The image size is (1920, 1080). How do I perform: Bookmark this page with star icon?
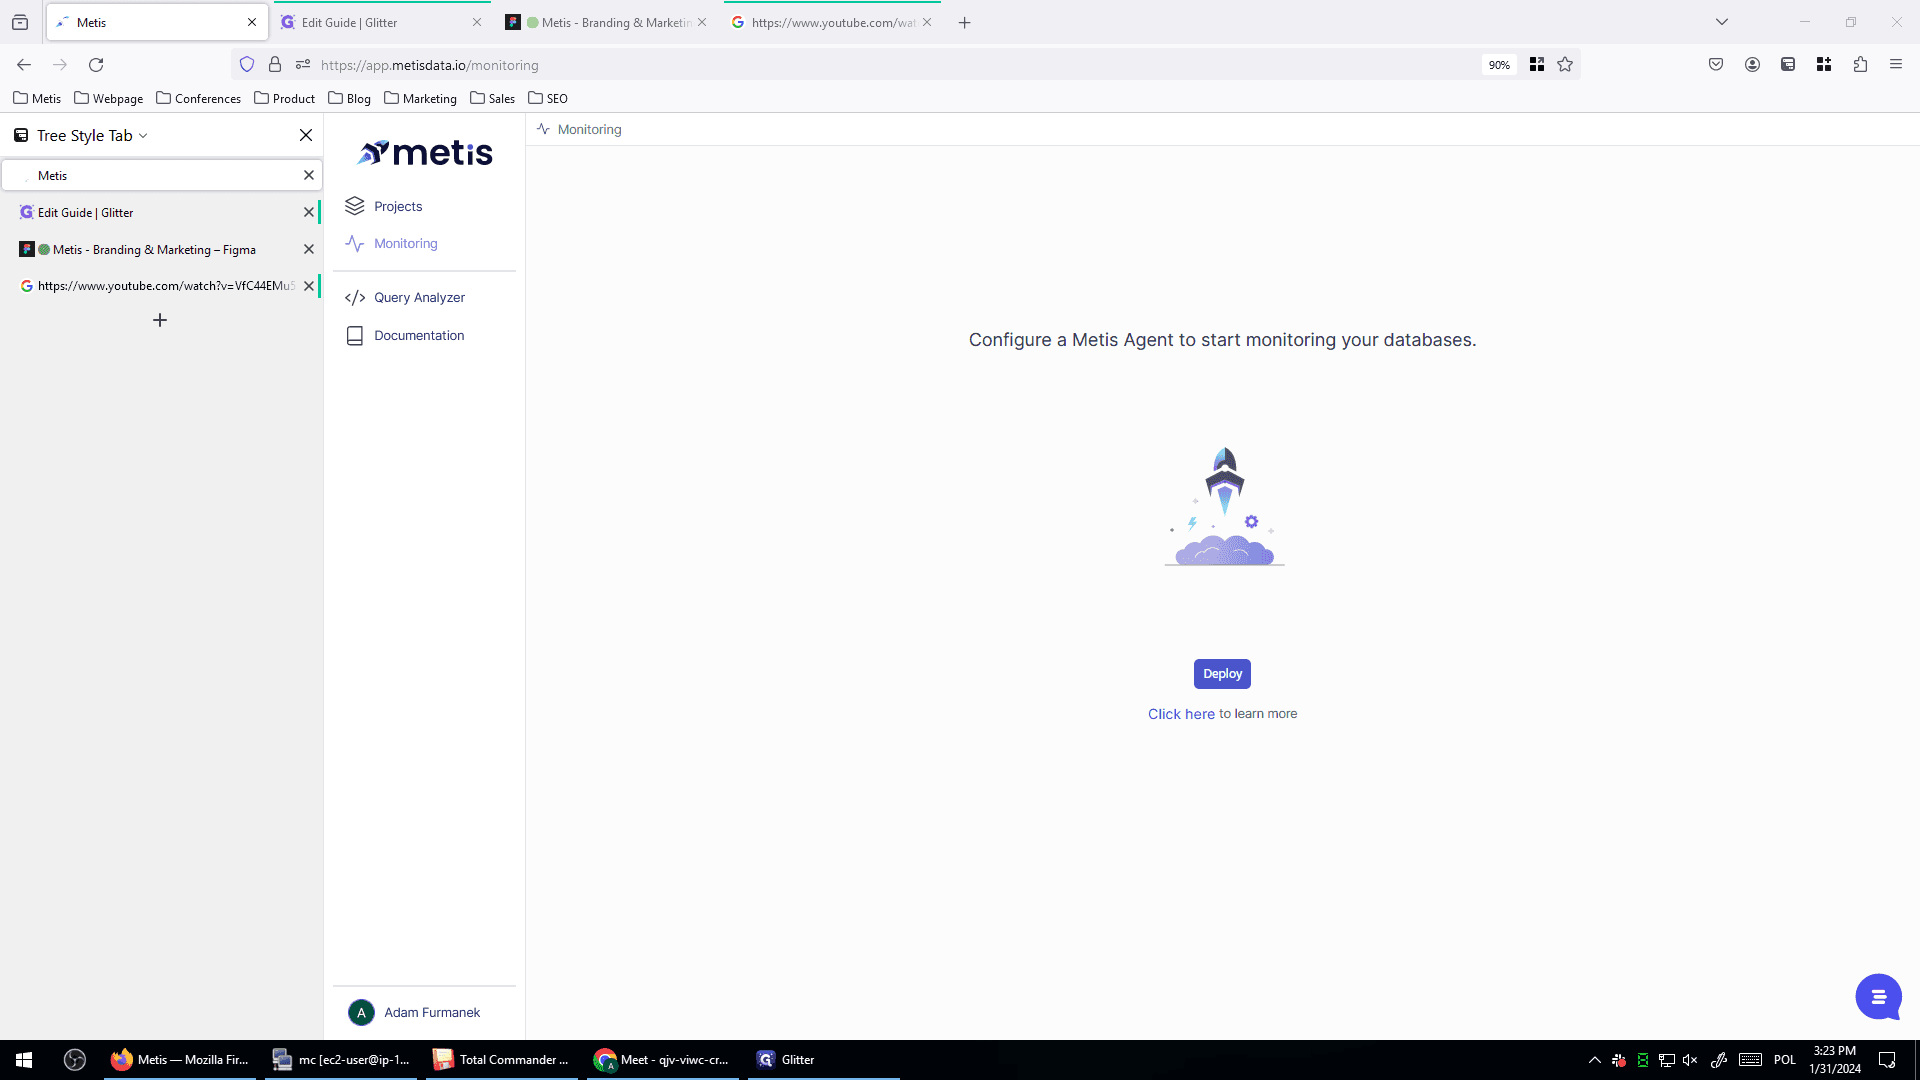coord(1565,65)
